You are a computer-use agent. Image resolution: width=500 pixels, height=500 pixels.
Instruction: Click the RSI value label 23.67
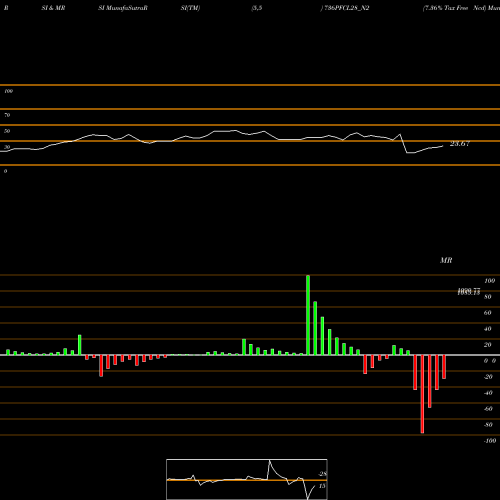coord(460,144)
